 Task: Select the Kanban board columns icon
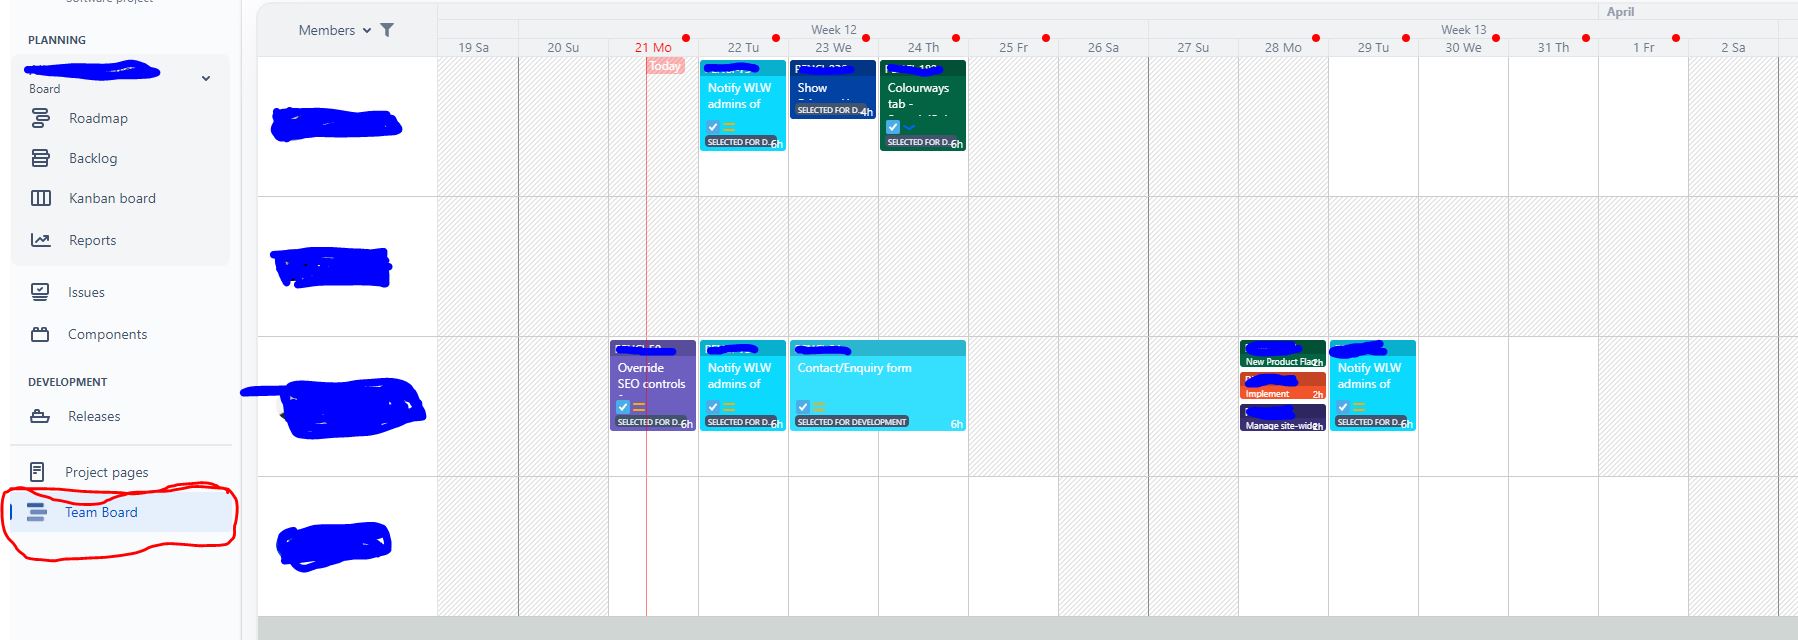point(41,198)
